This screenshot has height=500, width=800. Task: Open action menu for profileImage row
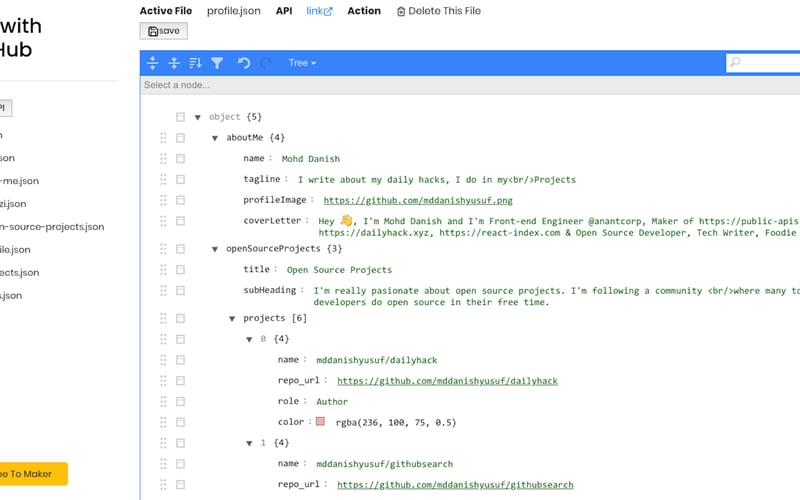180,200
